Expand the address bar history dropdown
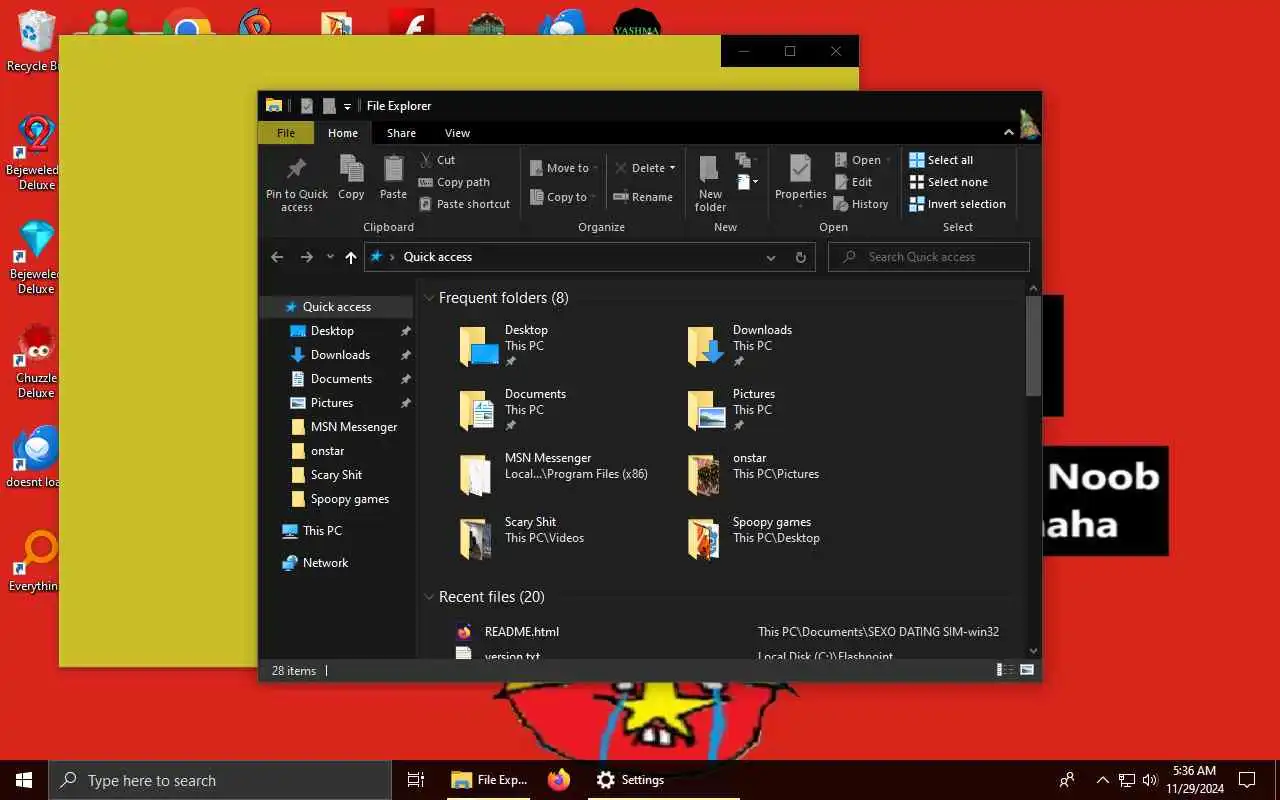The height and width of the screenshot is (800, 1280). click(771, 257)
